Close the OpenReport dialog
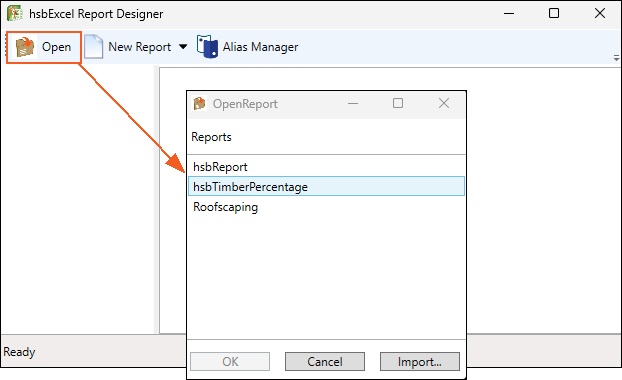This screenshot has width=622, height=380. pos(444,104)
